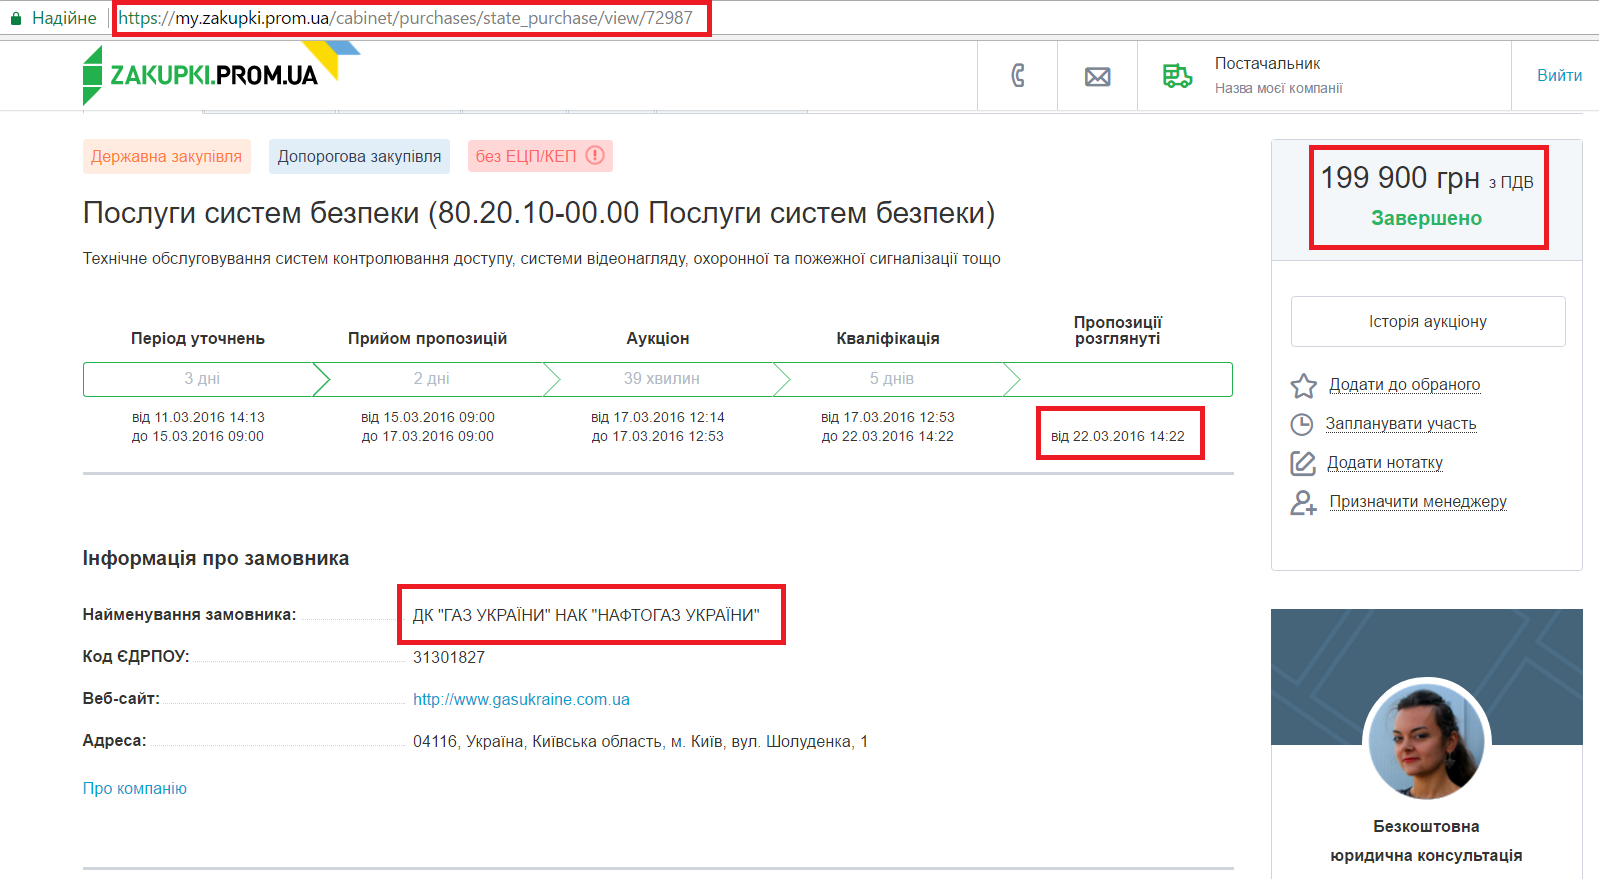Open Історія аукціону button

coord(1427,321)
